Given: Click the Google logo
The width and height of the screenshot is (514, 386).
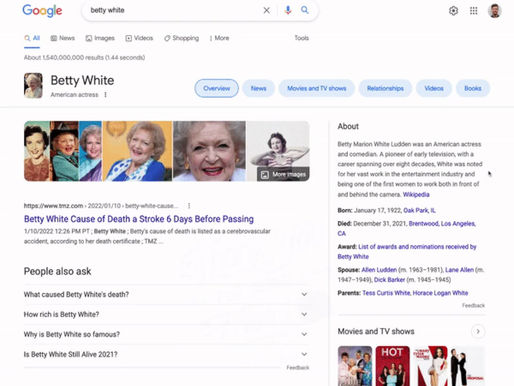Looking at the screenshot, I should (42, 11).
